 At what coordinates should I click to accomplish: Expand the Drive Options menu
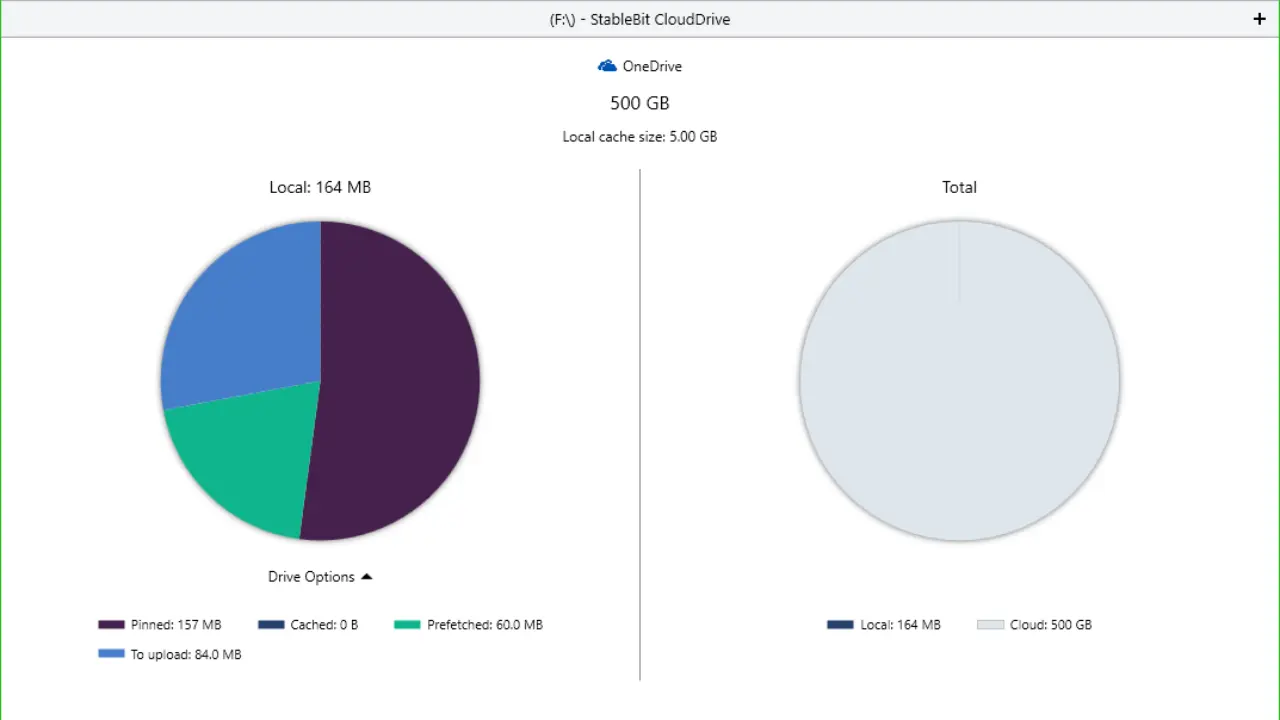point(320,577)
